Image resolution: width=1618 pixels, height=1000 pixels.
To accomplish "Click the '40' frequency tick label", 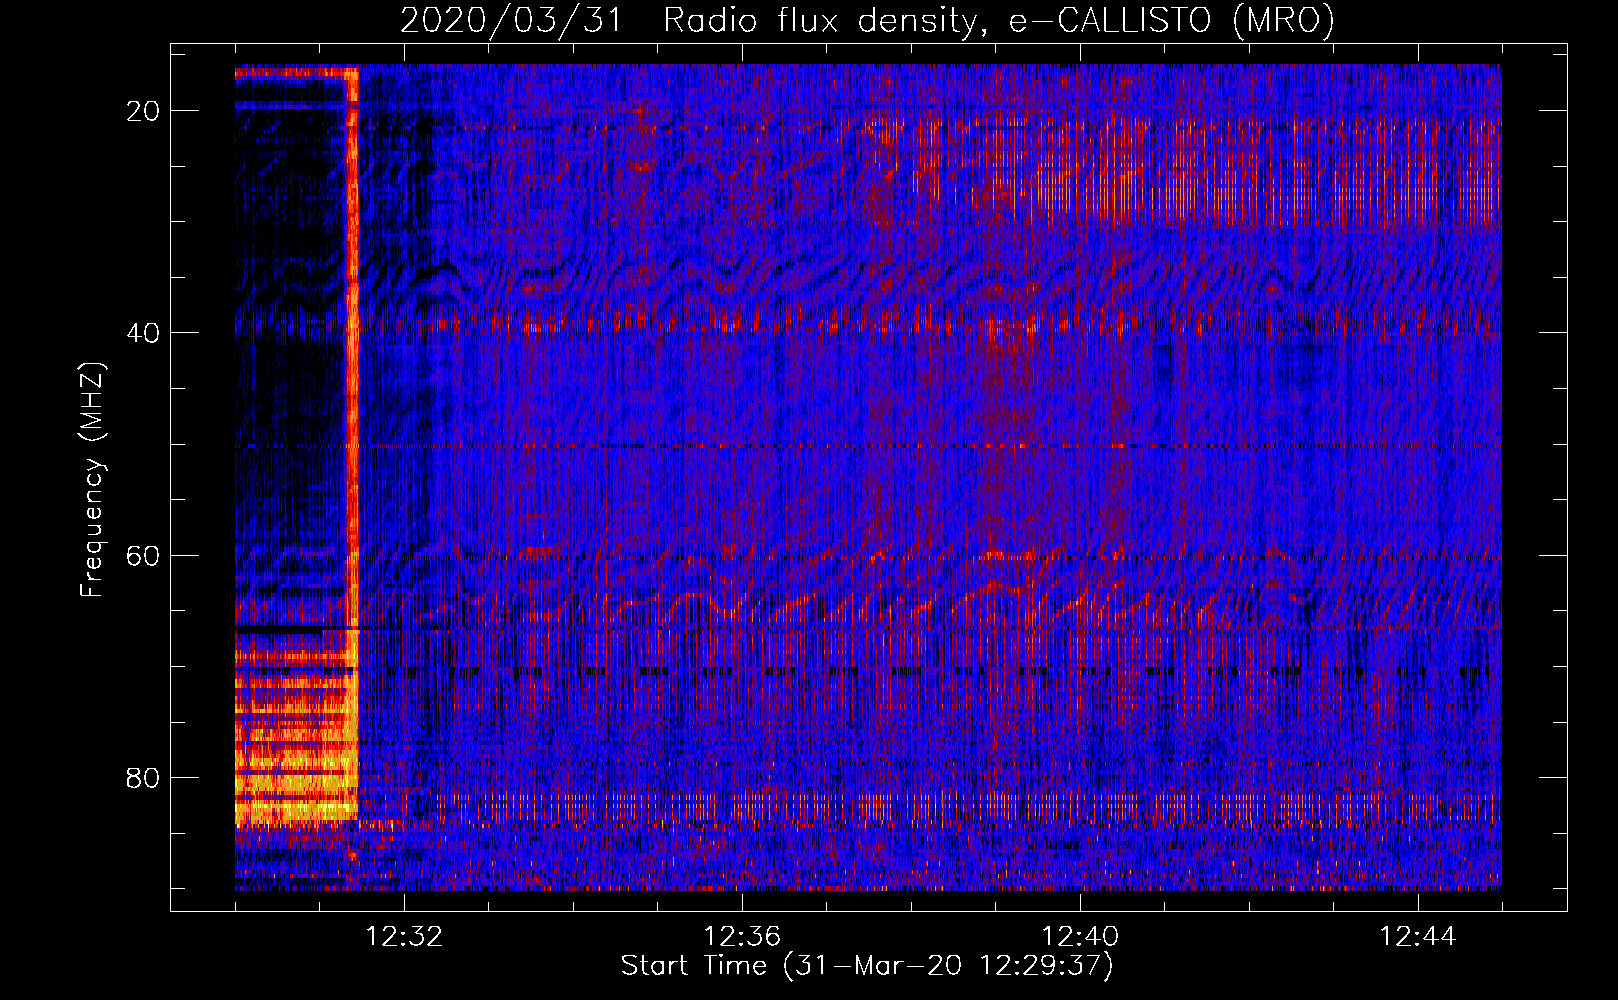I will pos(144,333).
